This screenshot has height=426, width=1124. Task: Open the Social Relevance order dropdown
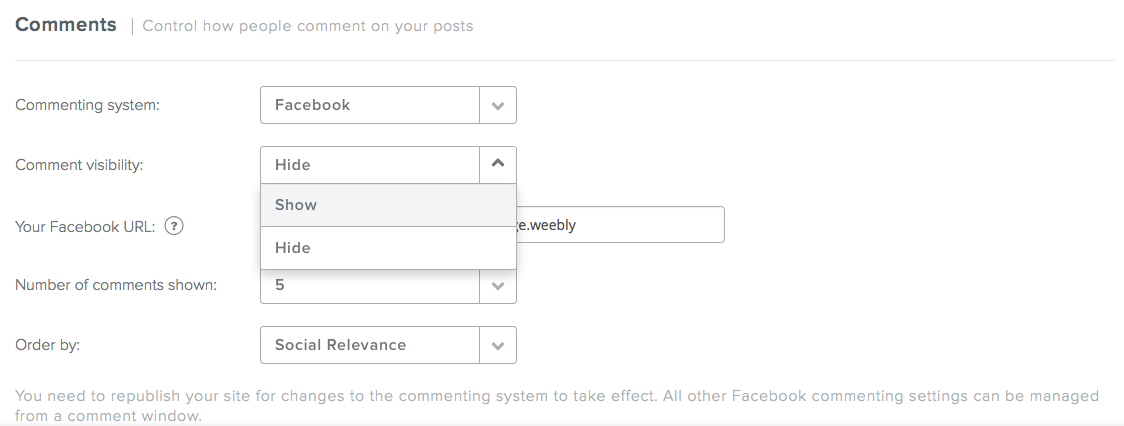pyautogui.click(x=370, y=345)
